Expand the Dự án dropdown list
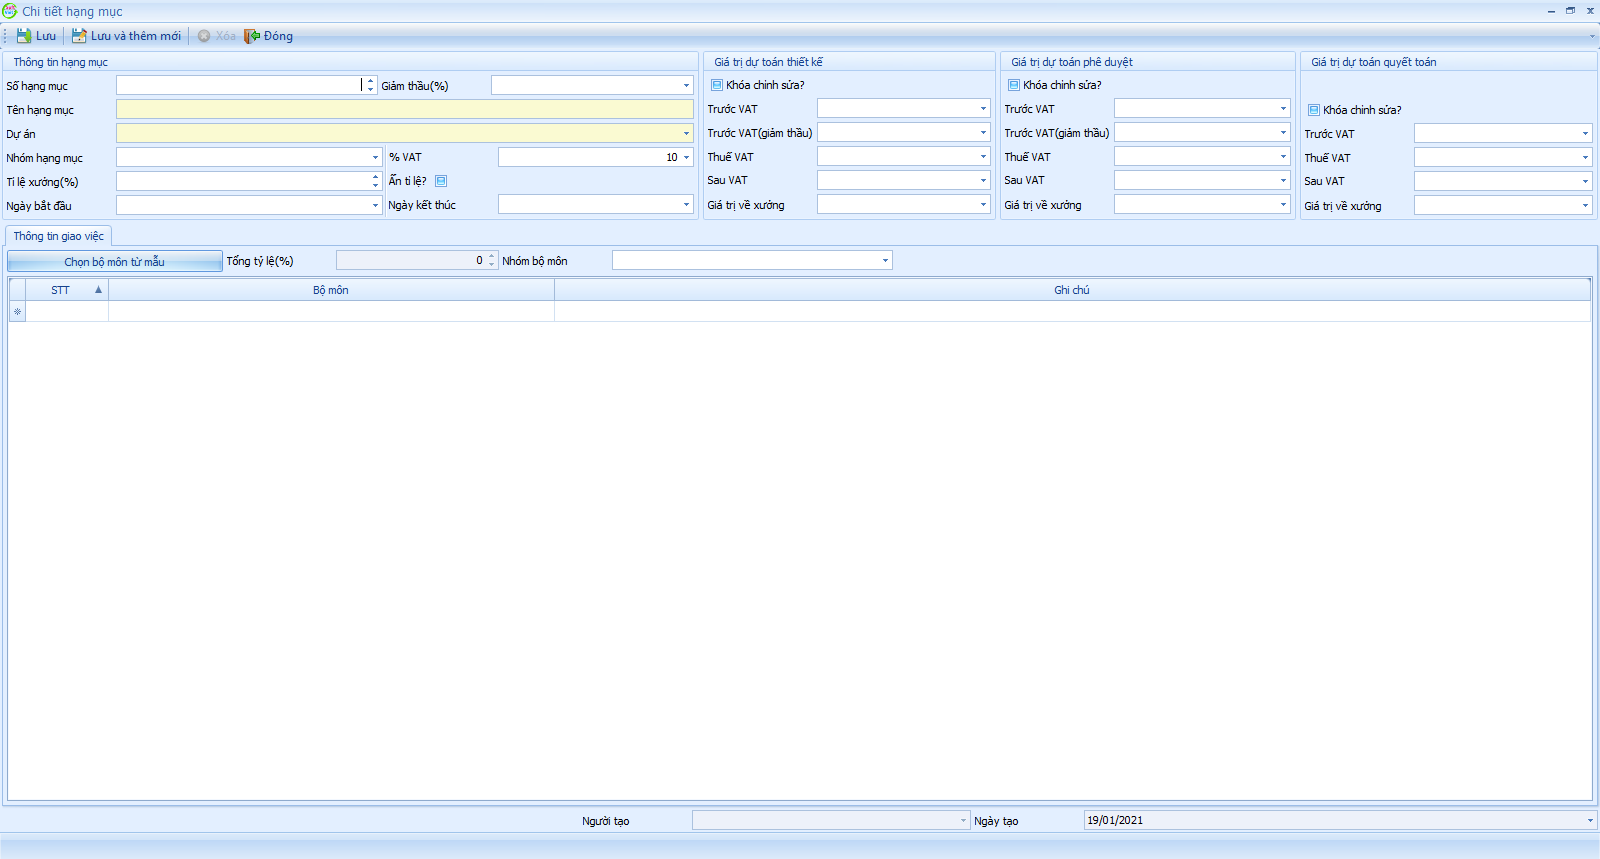This screenshot has width=1600, height=859. [x=686, y=134]
